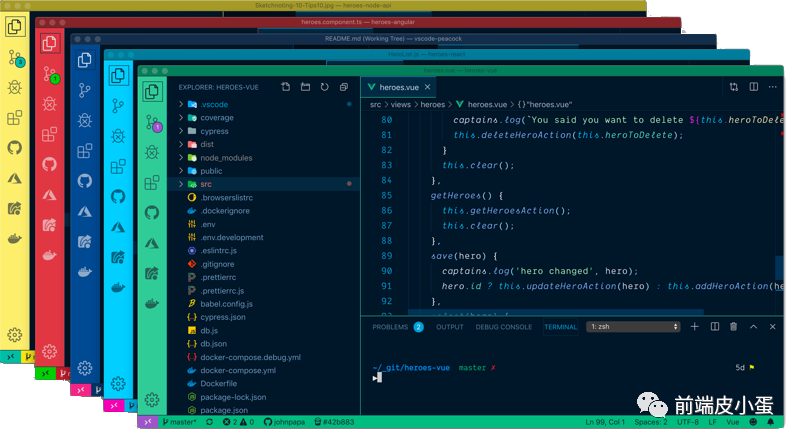Open Explorer in cyan heroes-react window
The height and width of the screenshot is (441, 800).
click(118, 76)
